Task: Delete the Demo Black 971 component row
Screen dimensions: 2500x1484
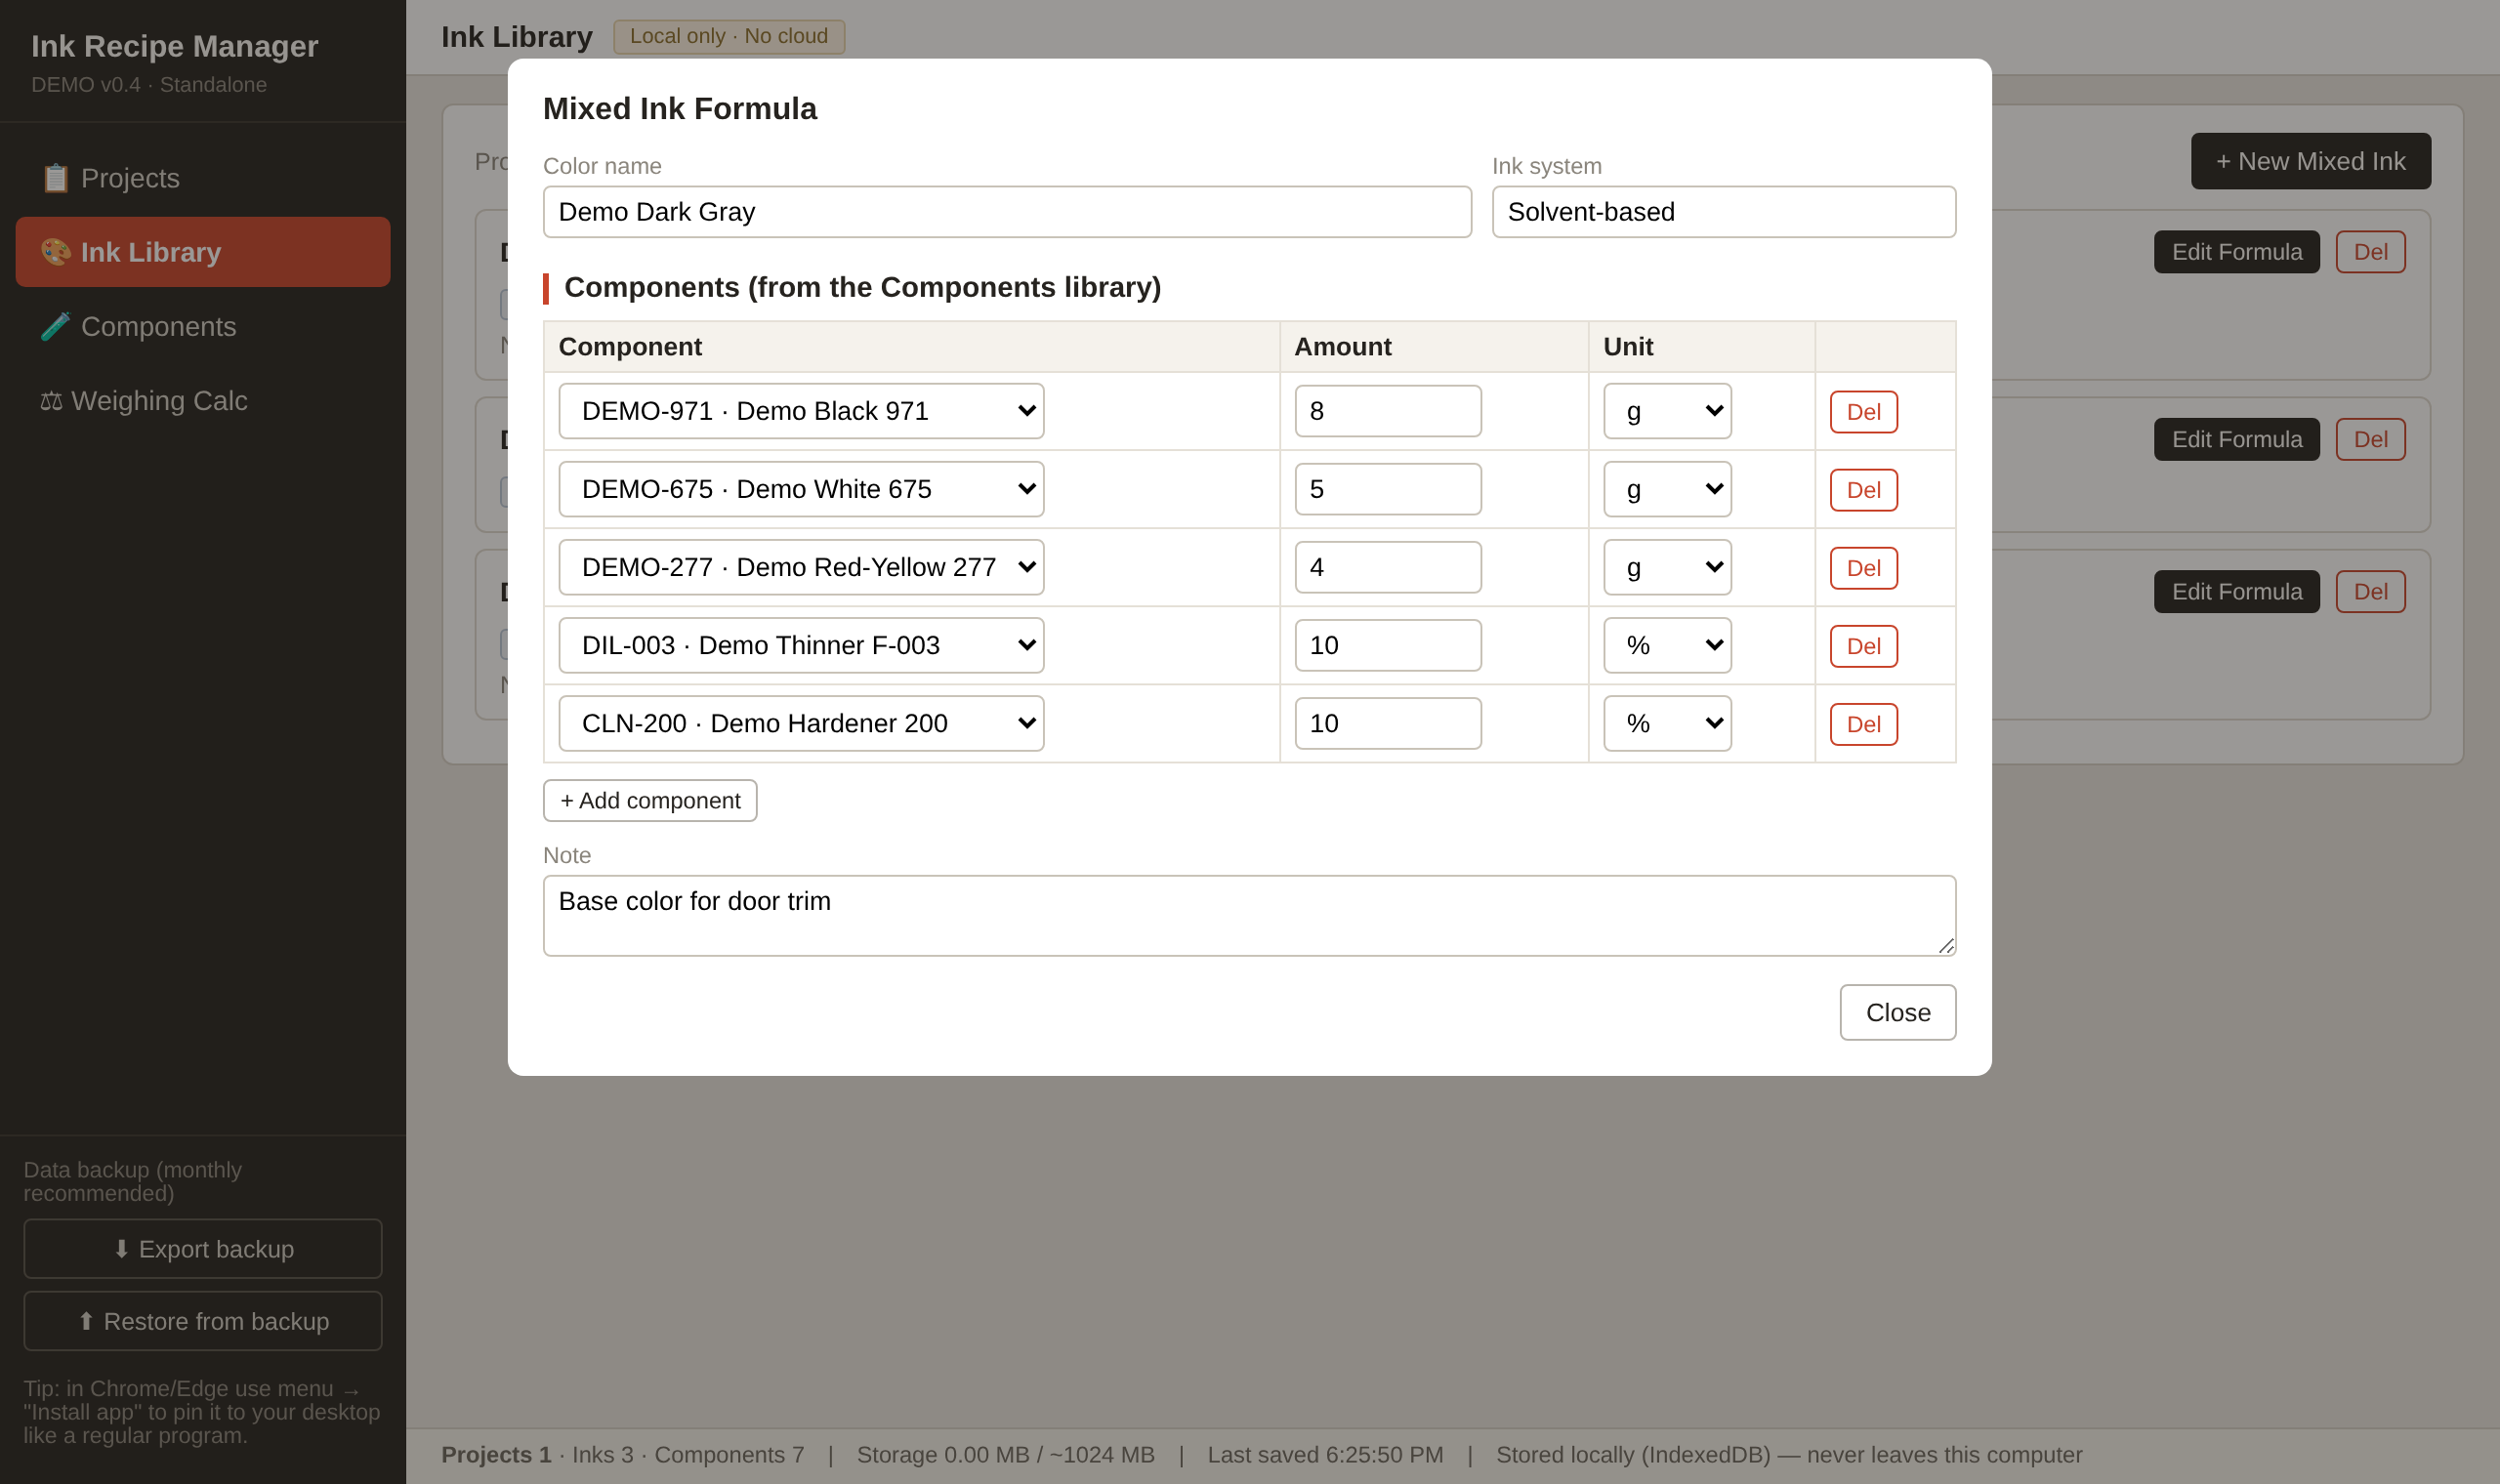Action: click(1863, 412)
